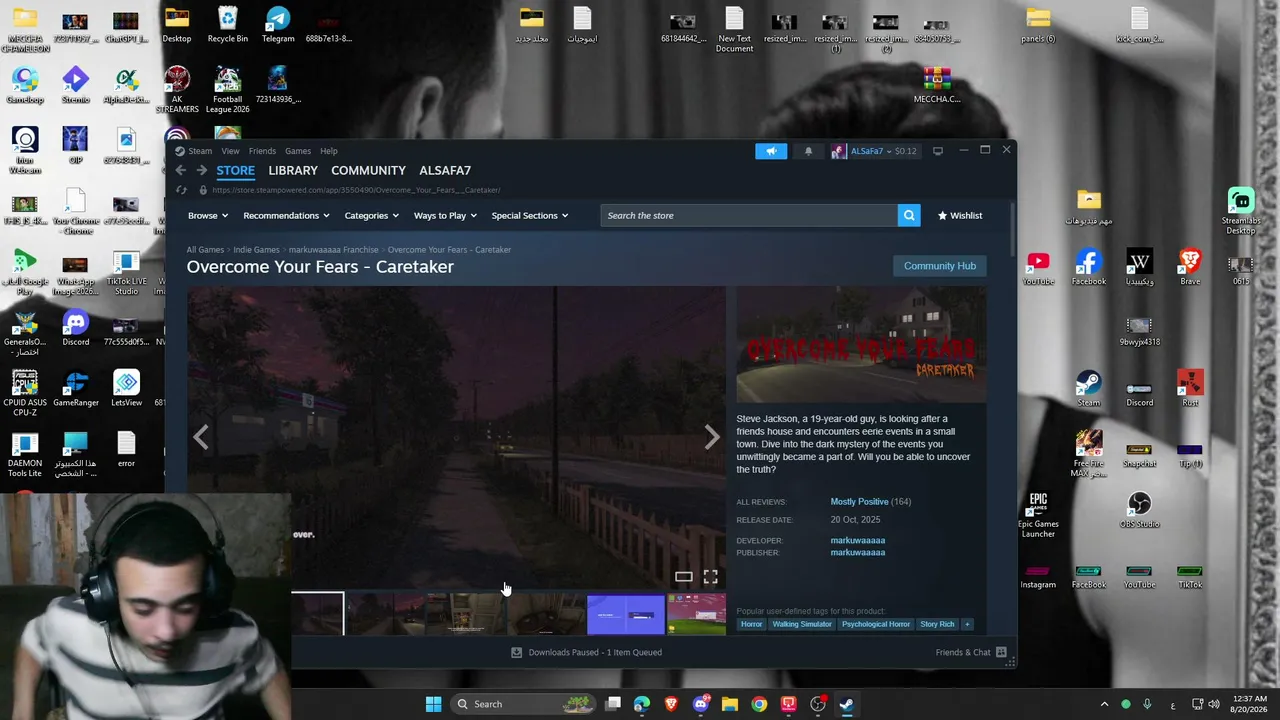Open the Steam menu
1280x720 pixels.
pos(200,151)
